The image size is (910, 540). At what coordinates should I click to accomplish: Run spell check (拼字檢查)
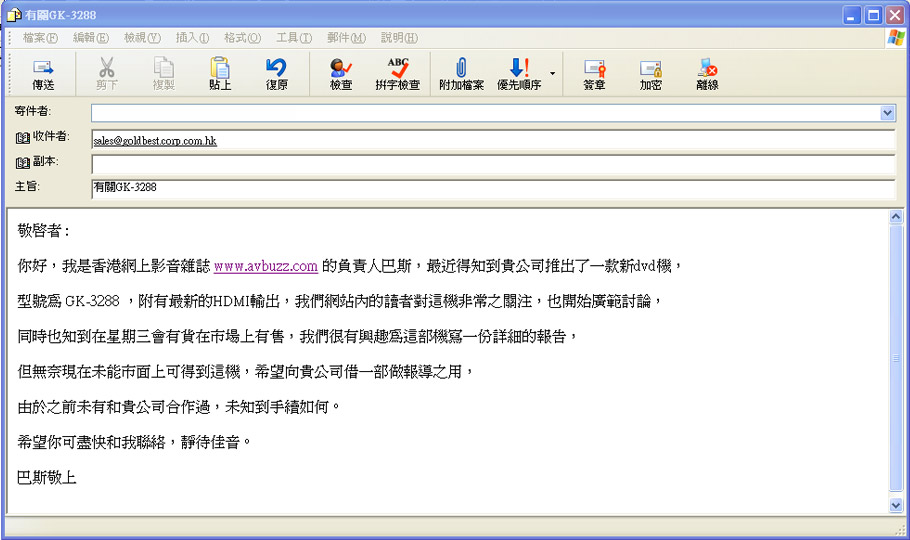[x=397, y=74]
